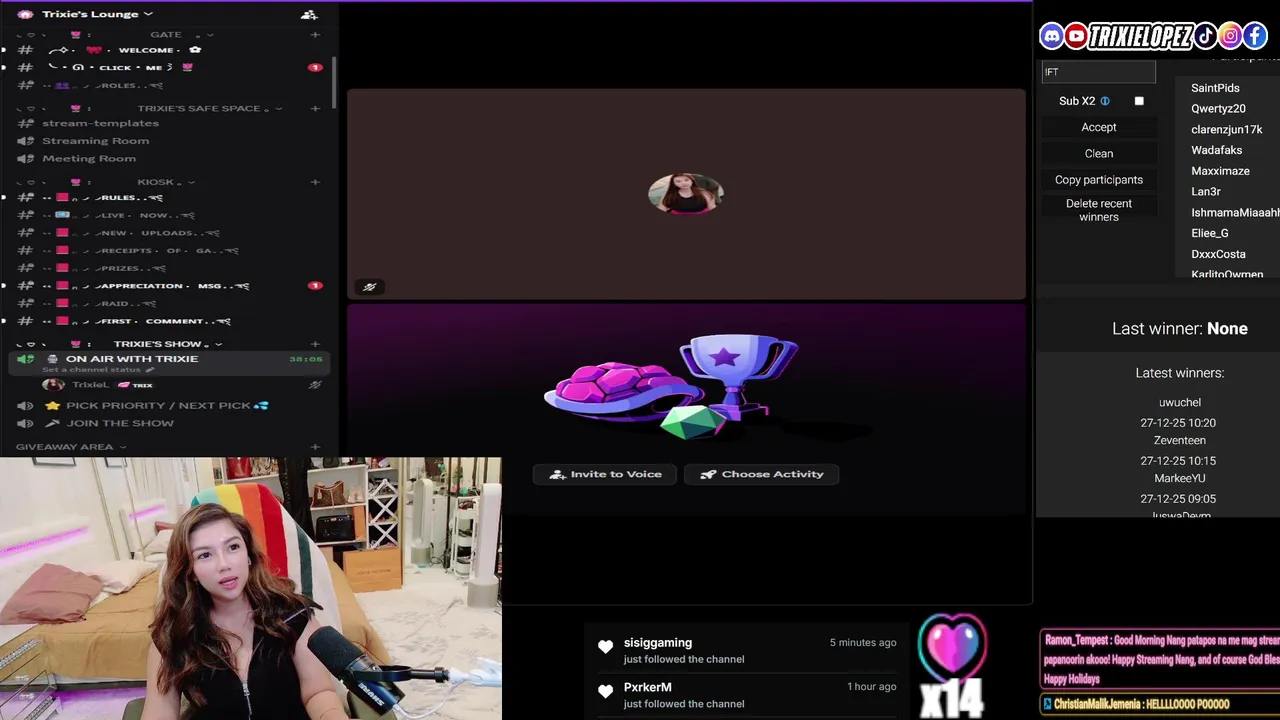Toggle the Sub X2 checkbox
The image size is (1280, 720).
click(x=1139, y=101)
